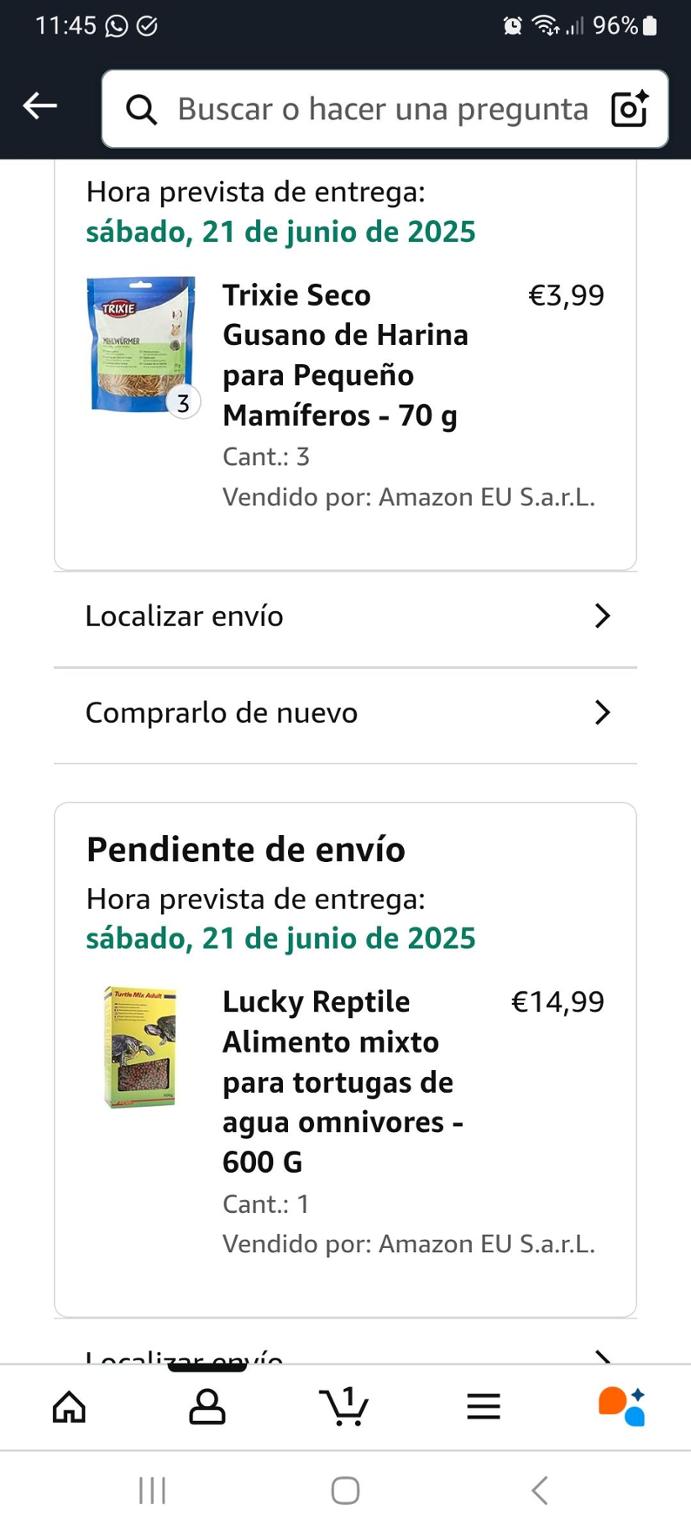This screenshot has height=1536, width=691.
Task: Launch Rufus AI assistant icon
Action: coord(621,1406)
